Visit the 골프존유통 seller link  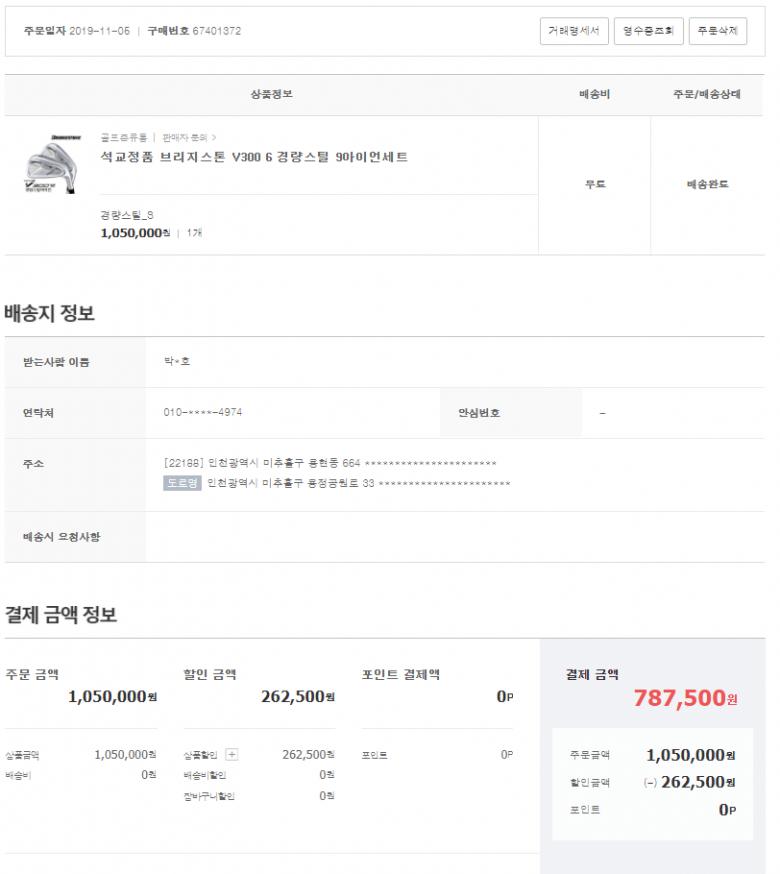[x=123, y=137]
